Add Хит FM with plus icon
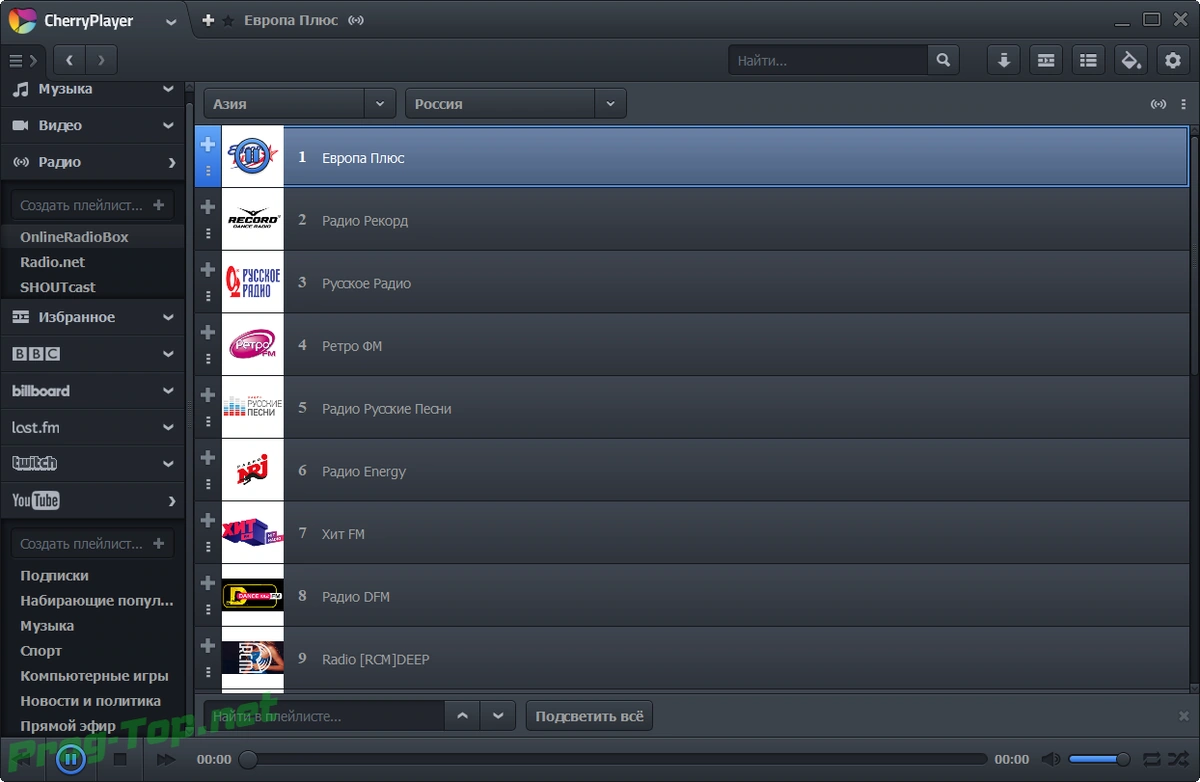The width and height of the screenshot is (1200, 782). (x=208, y=520)
